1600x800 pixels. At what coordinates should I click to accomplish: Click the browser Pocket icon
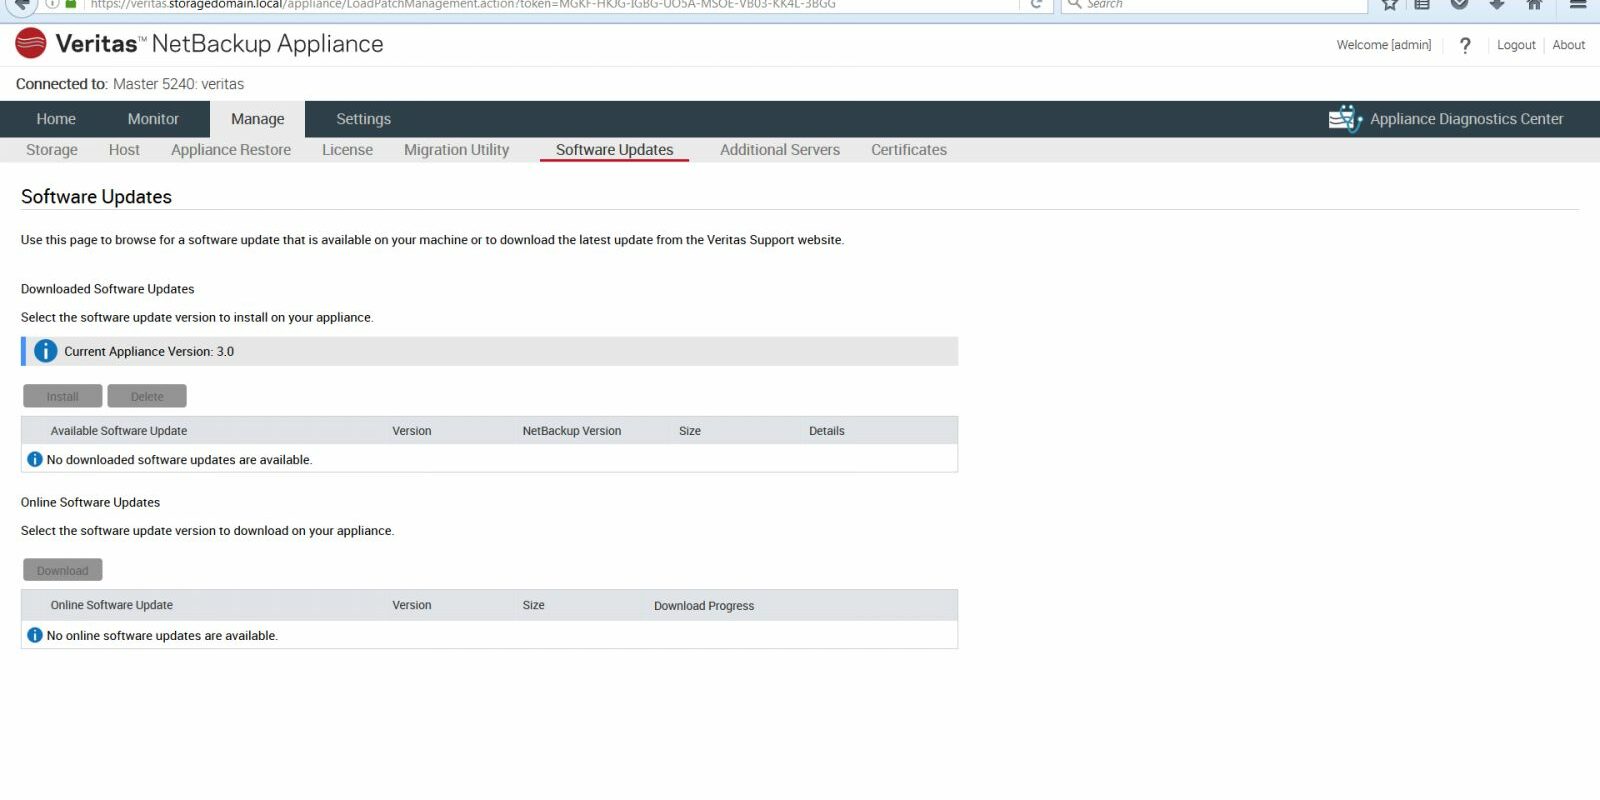[x=1460, y=4]
